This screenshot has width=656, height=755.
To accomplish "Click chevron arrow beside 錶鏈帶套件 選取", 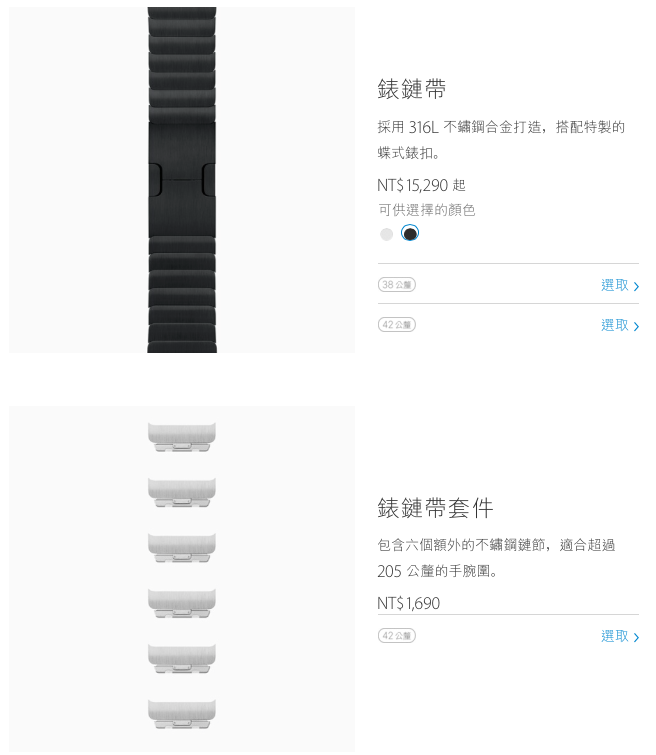I will pos(636,638).
